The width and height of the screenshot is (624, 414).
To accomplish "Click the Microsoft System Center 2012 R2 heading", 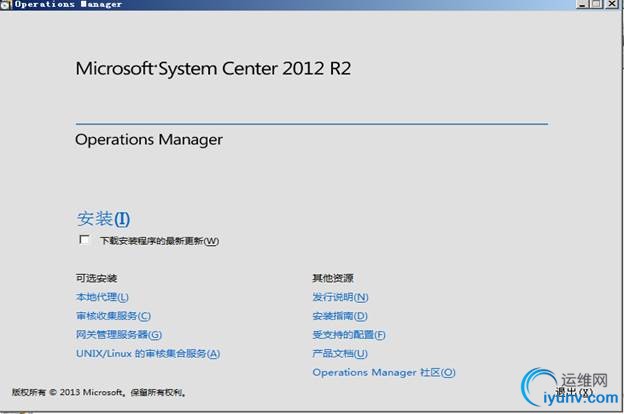I will click(213, 69).
